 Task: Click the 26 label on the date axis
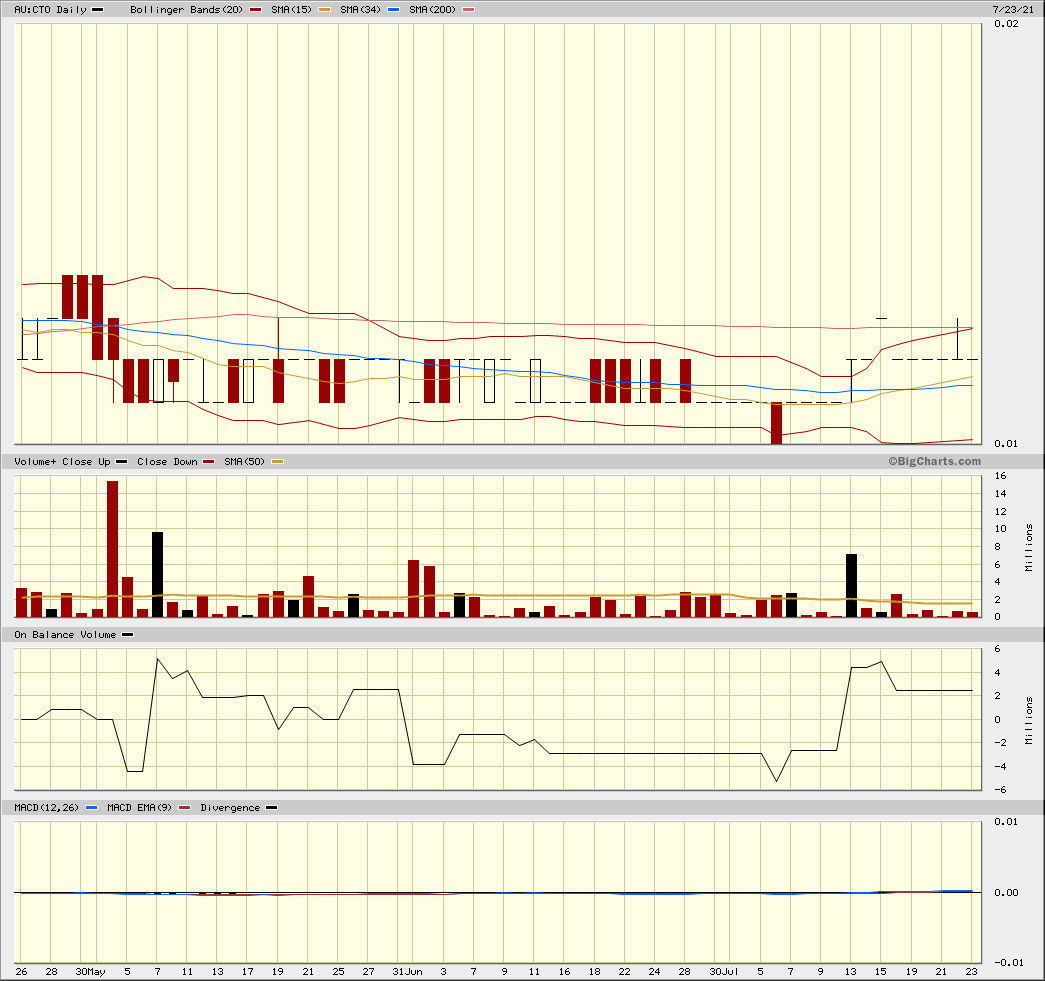[22, 972]
